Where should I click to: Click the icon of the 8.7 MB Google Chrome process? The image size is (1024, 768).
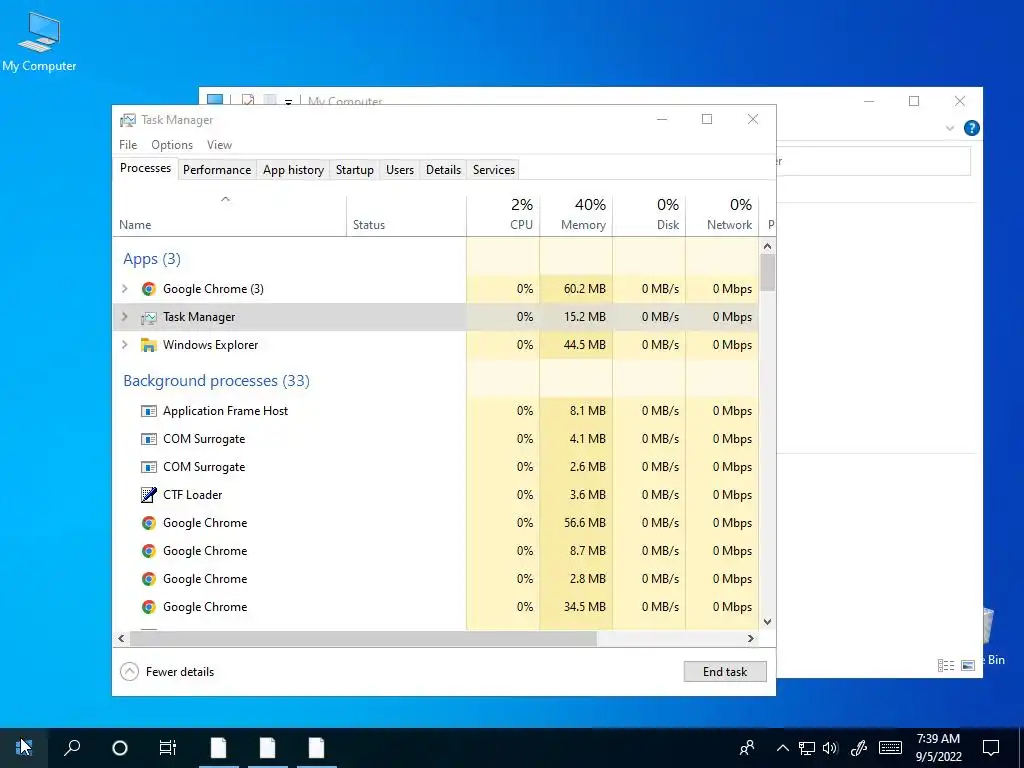tap(149, 551)
